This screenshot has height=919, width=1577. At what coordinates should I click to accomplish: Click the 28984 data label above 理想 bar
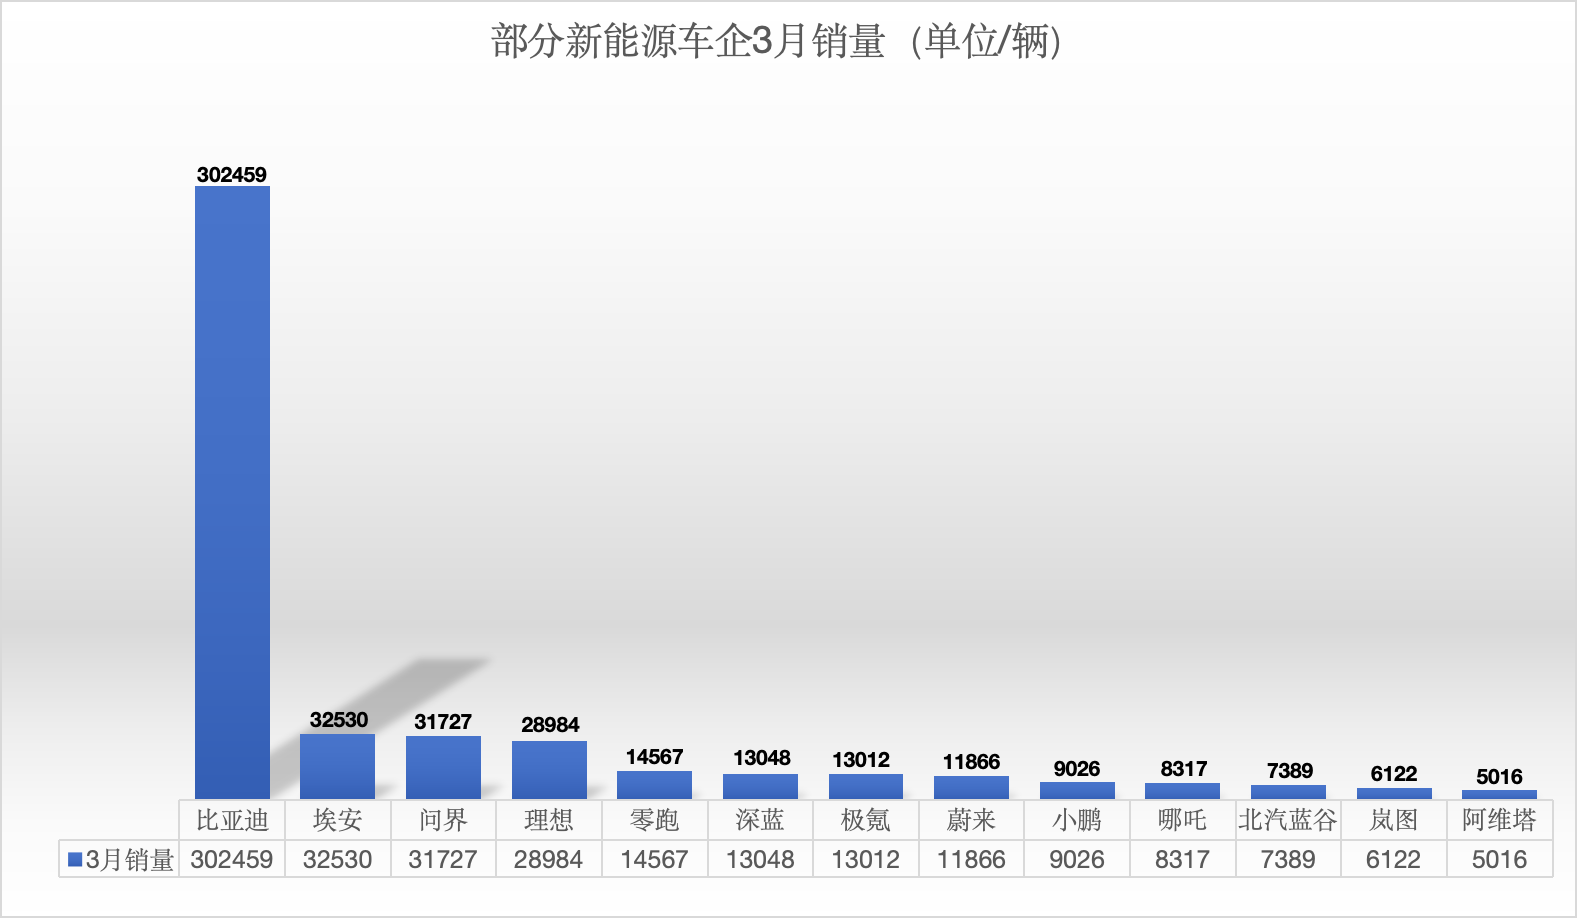pyautogui.click(x=550, y=725)
